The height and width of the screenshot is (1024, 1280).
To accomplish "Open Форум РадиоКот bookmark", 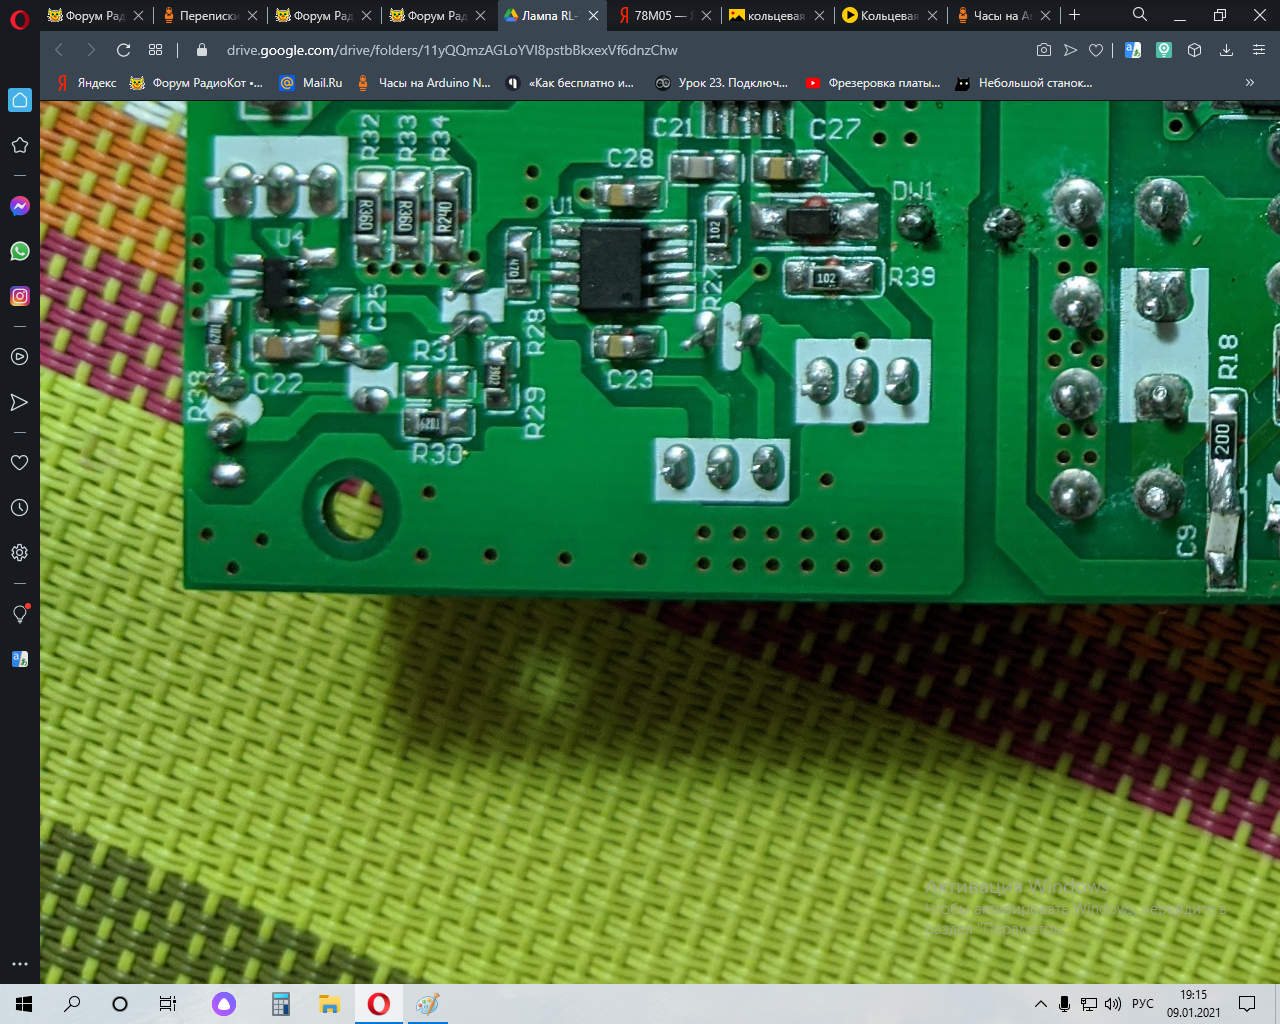I will pos(196,83).
